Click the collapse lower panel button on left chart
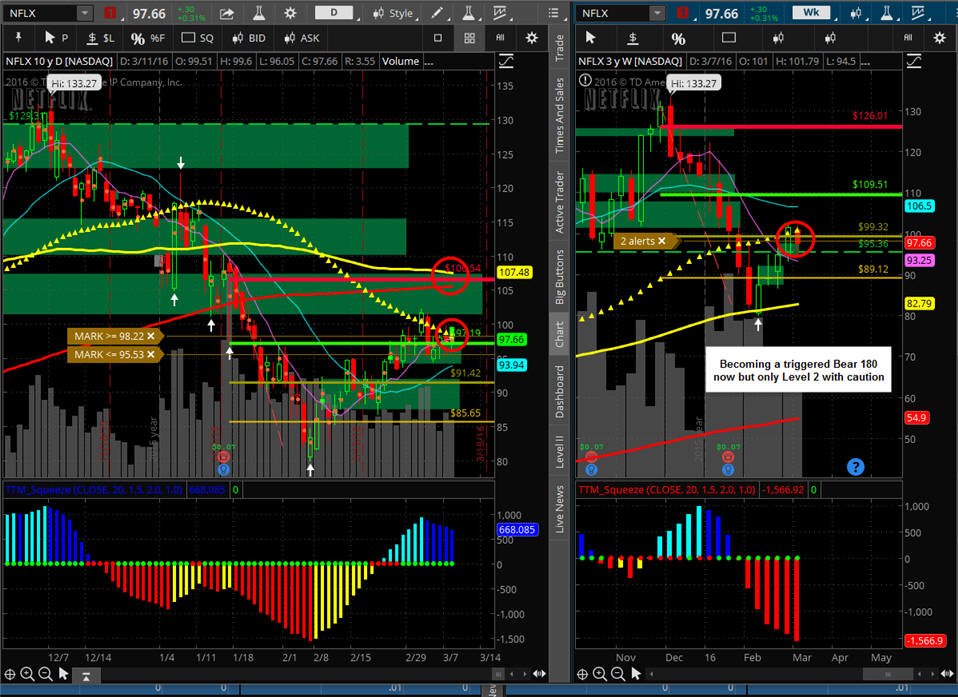Viewport: 958px width, 697px height. pos(86,676)
